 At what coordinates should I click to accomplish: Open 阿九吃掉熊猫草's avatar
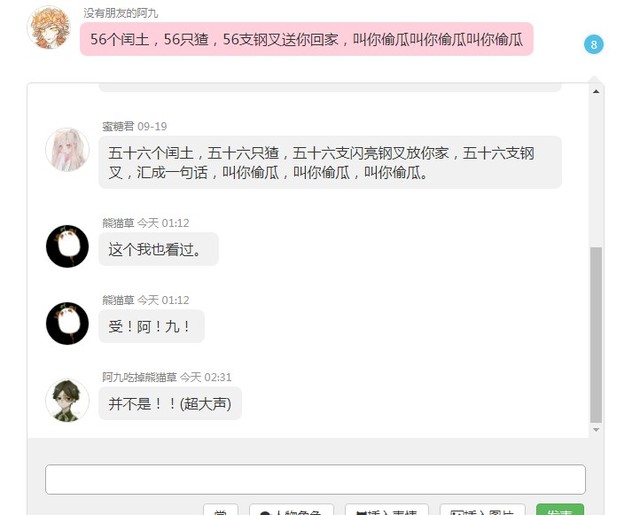click(x=67, y=400)
